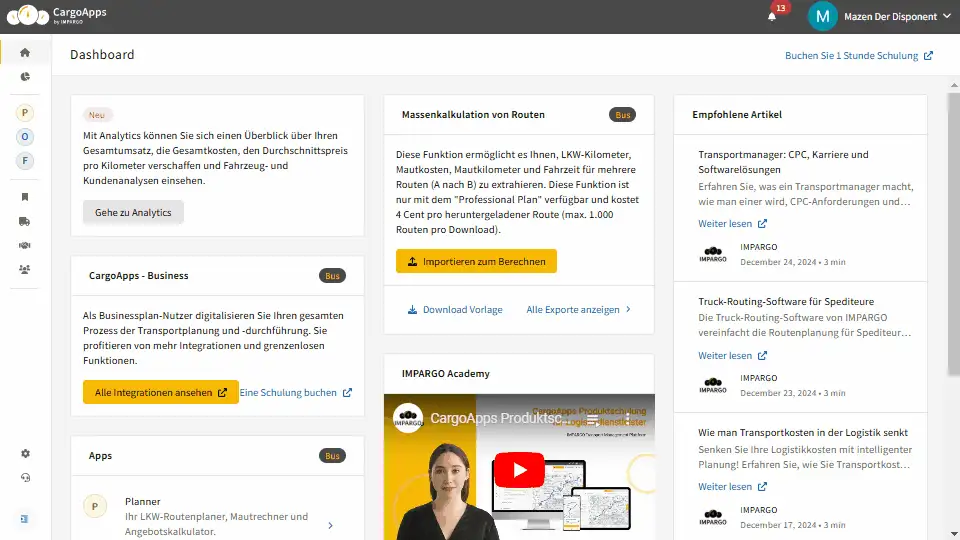
Task: Open the truck vehicles icon in sidebar
Action: 24,221
